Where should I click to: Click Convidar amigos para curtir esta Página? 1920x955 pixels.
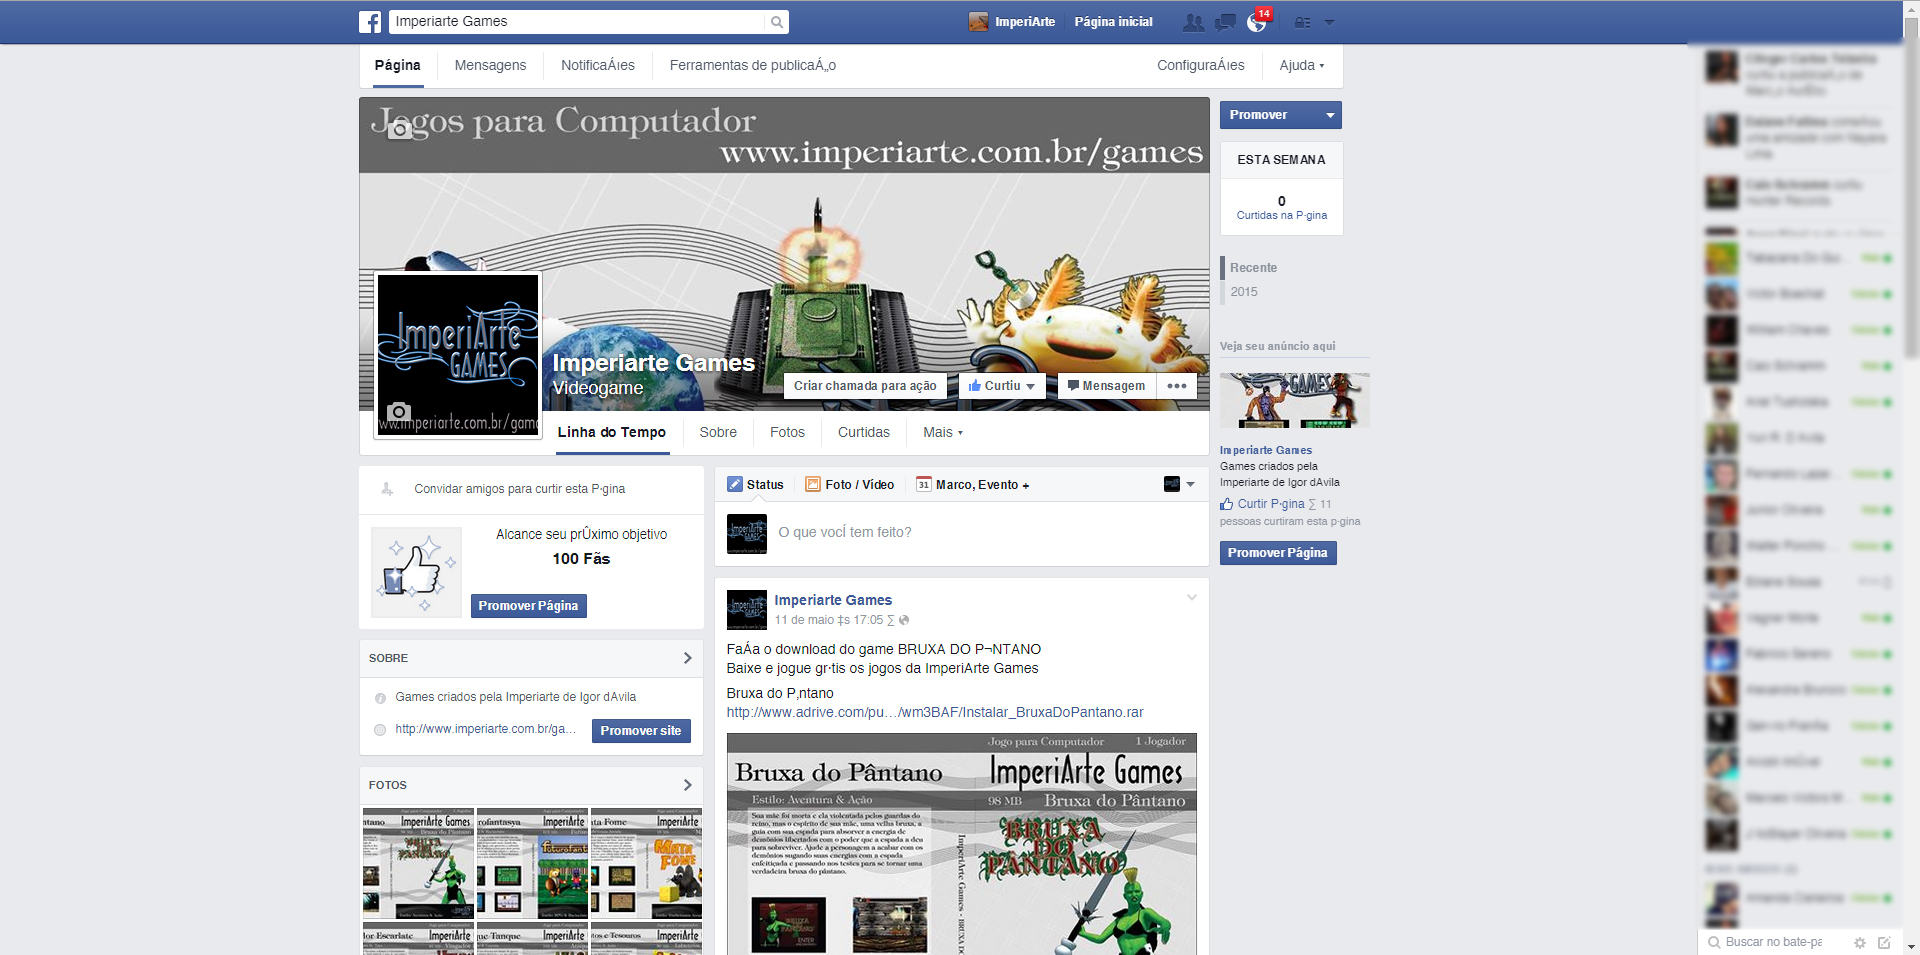pyautogui.click(x=520, y=489)
